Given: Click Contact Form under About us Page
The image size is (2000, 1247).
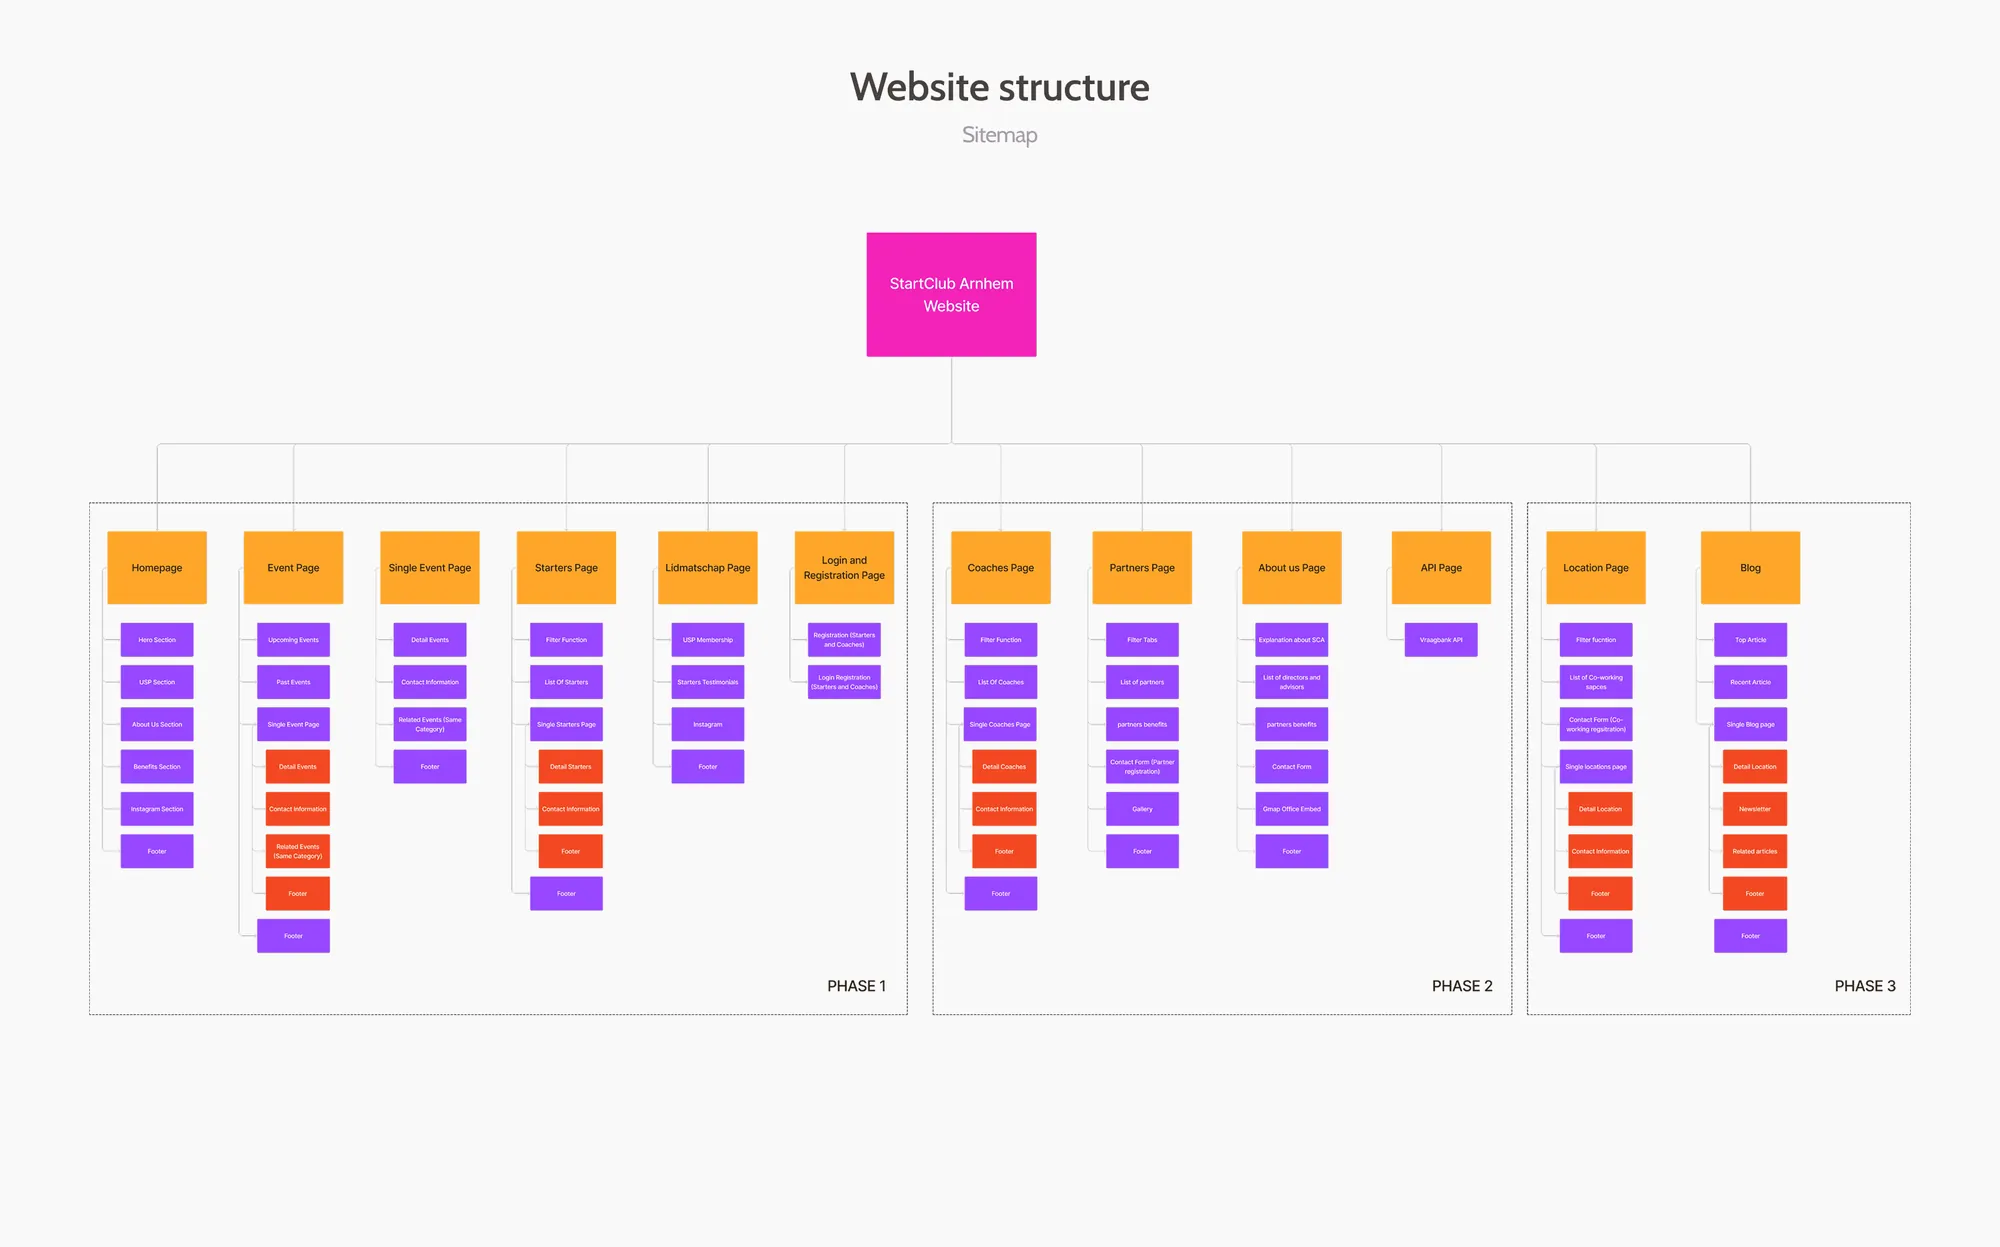Looking at the screenshot, I should pos(1292,767).
